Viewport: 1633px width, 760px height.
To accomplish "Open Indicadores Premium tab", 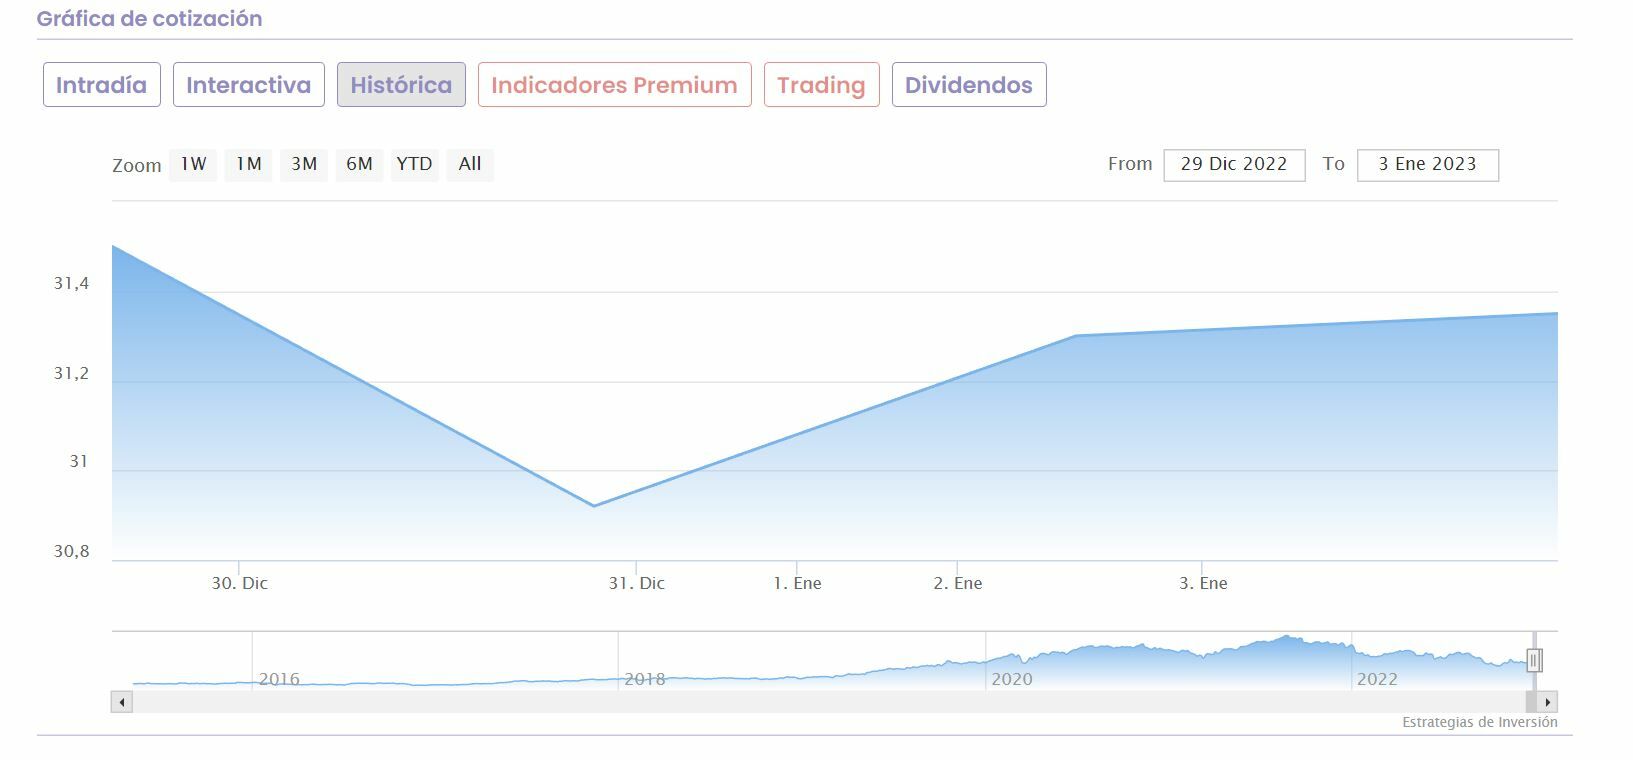I will tap(614, 85).
